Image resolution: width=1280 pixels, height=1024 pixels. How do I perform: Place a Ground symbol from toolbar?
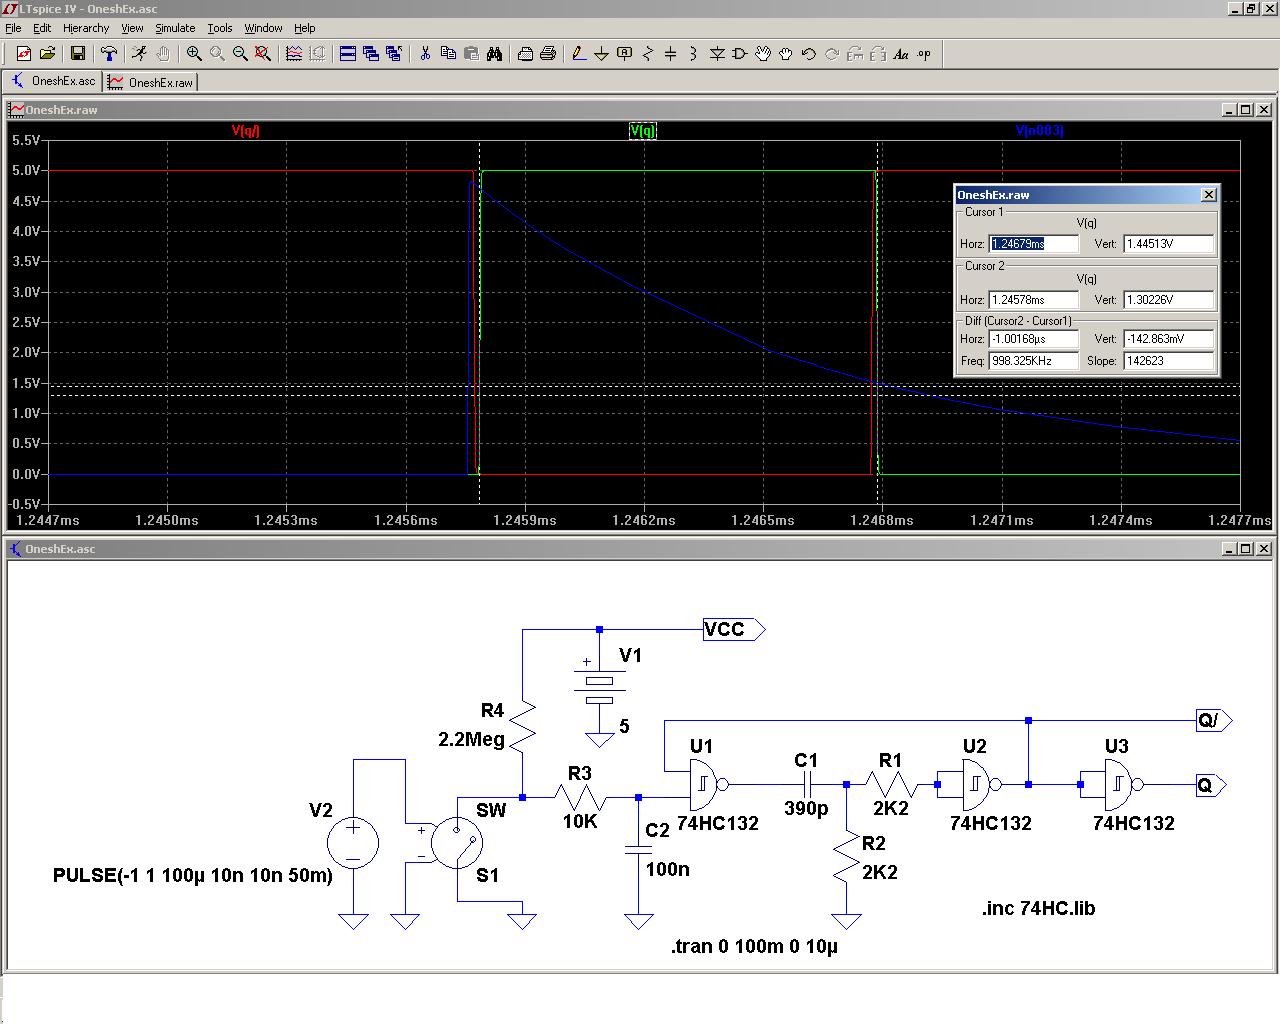(601, 54)
